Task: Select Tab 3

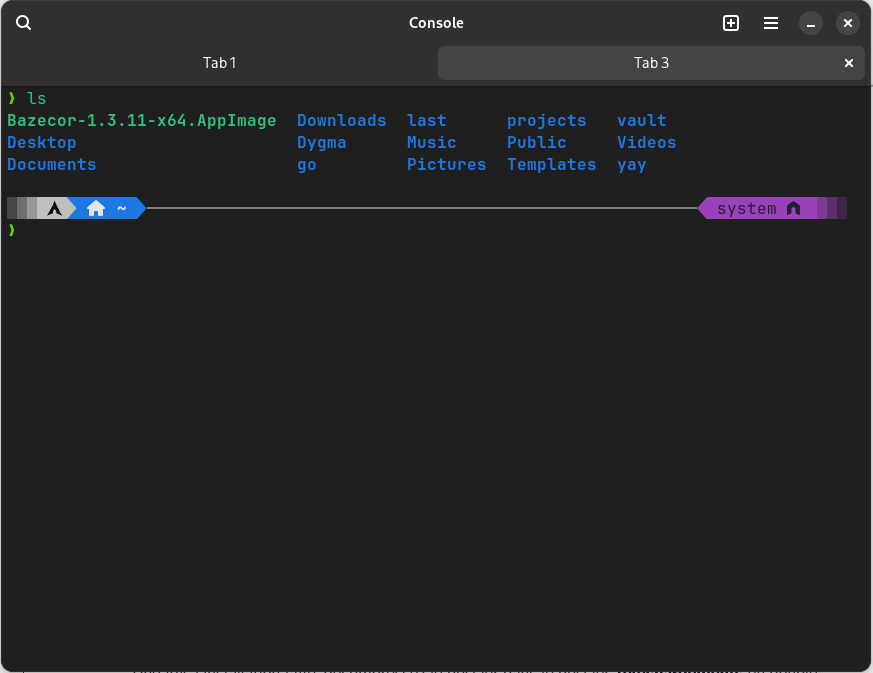Action: [x=651, y=63]
